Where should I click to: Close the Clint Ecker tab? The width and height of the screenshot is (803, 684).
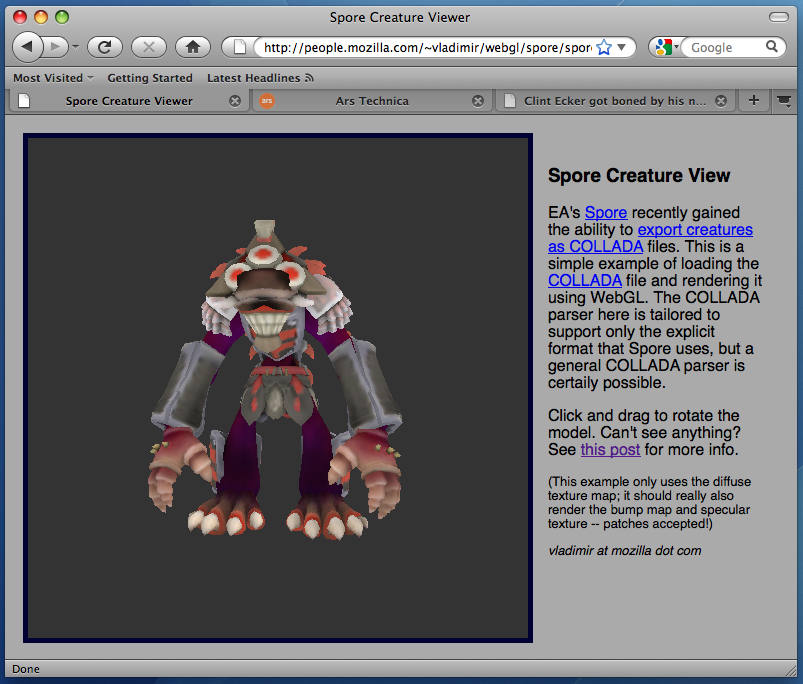[x=721, y=101]
